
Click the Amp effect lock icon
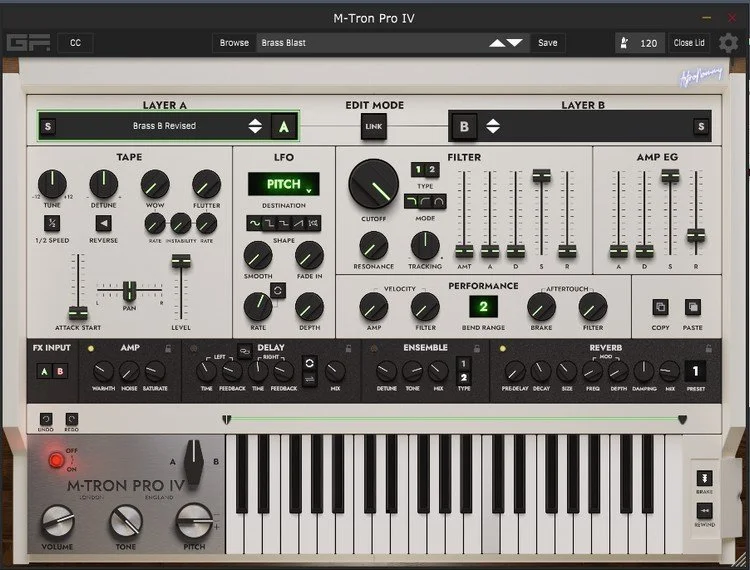(168, 349)
